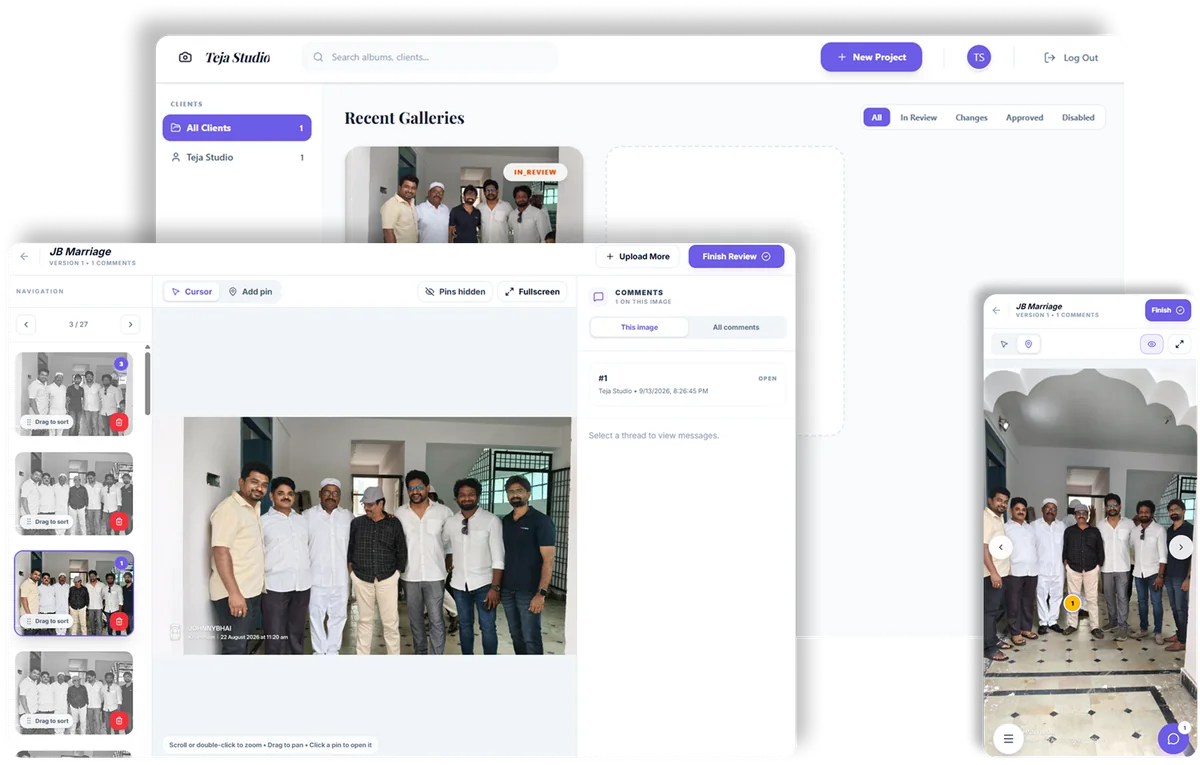Click the camera logo beside Teja Studio

pos(185,58)
